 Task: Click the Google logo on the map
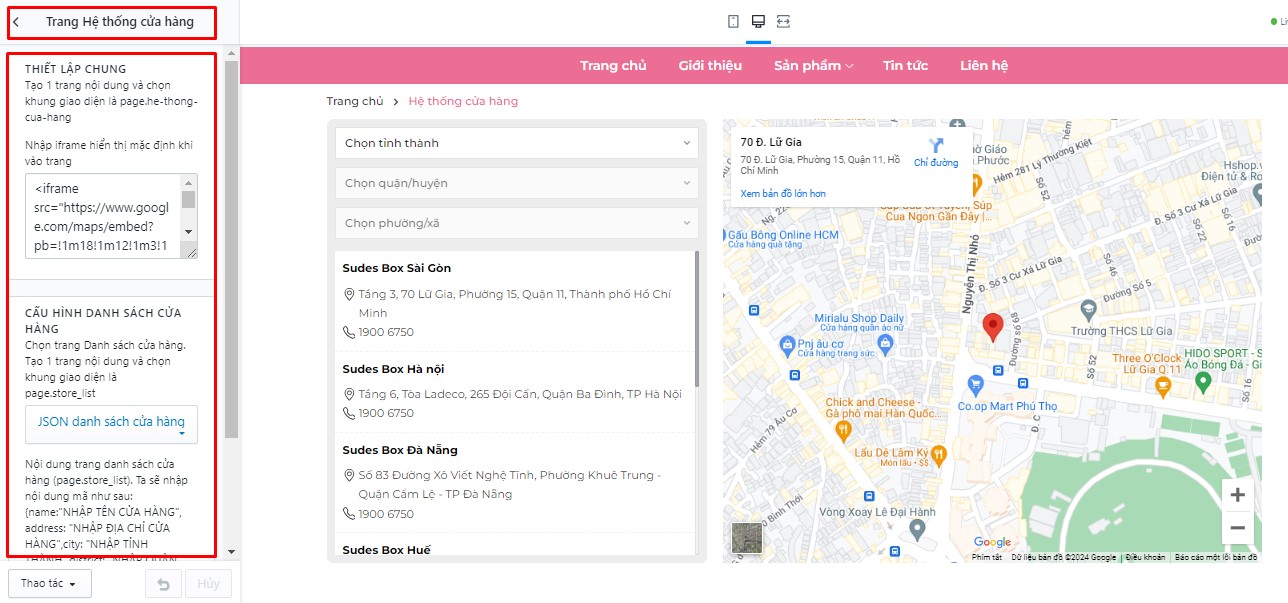click(x=992, y=542)
